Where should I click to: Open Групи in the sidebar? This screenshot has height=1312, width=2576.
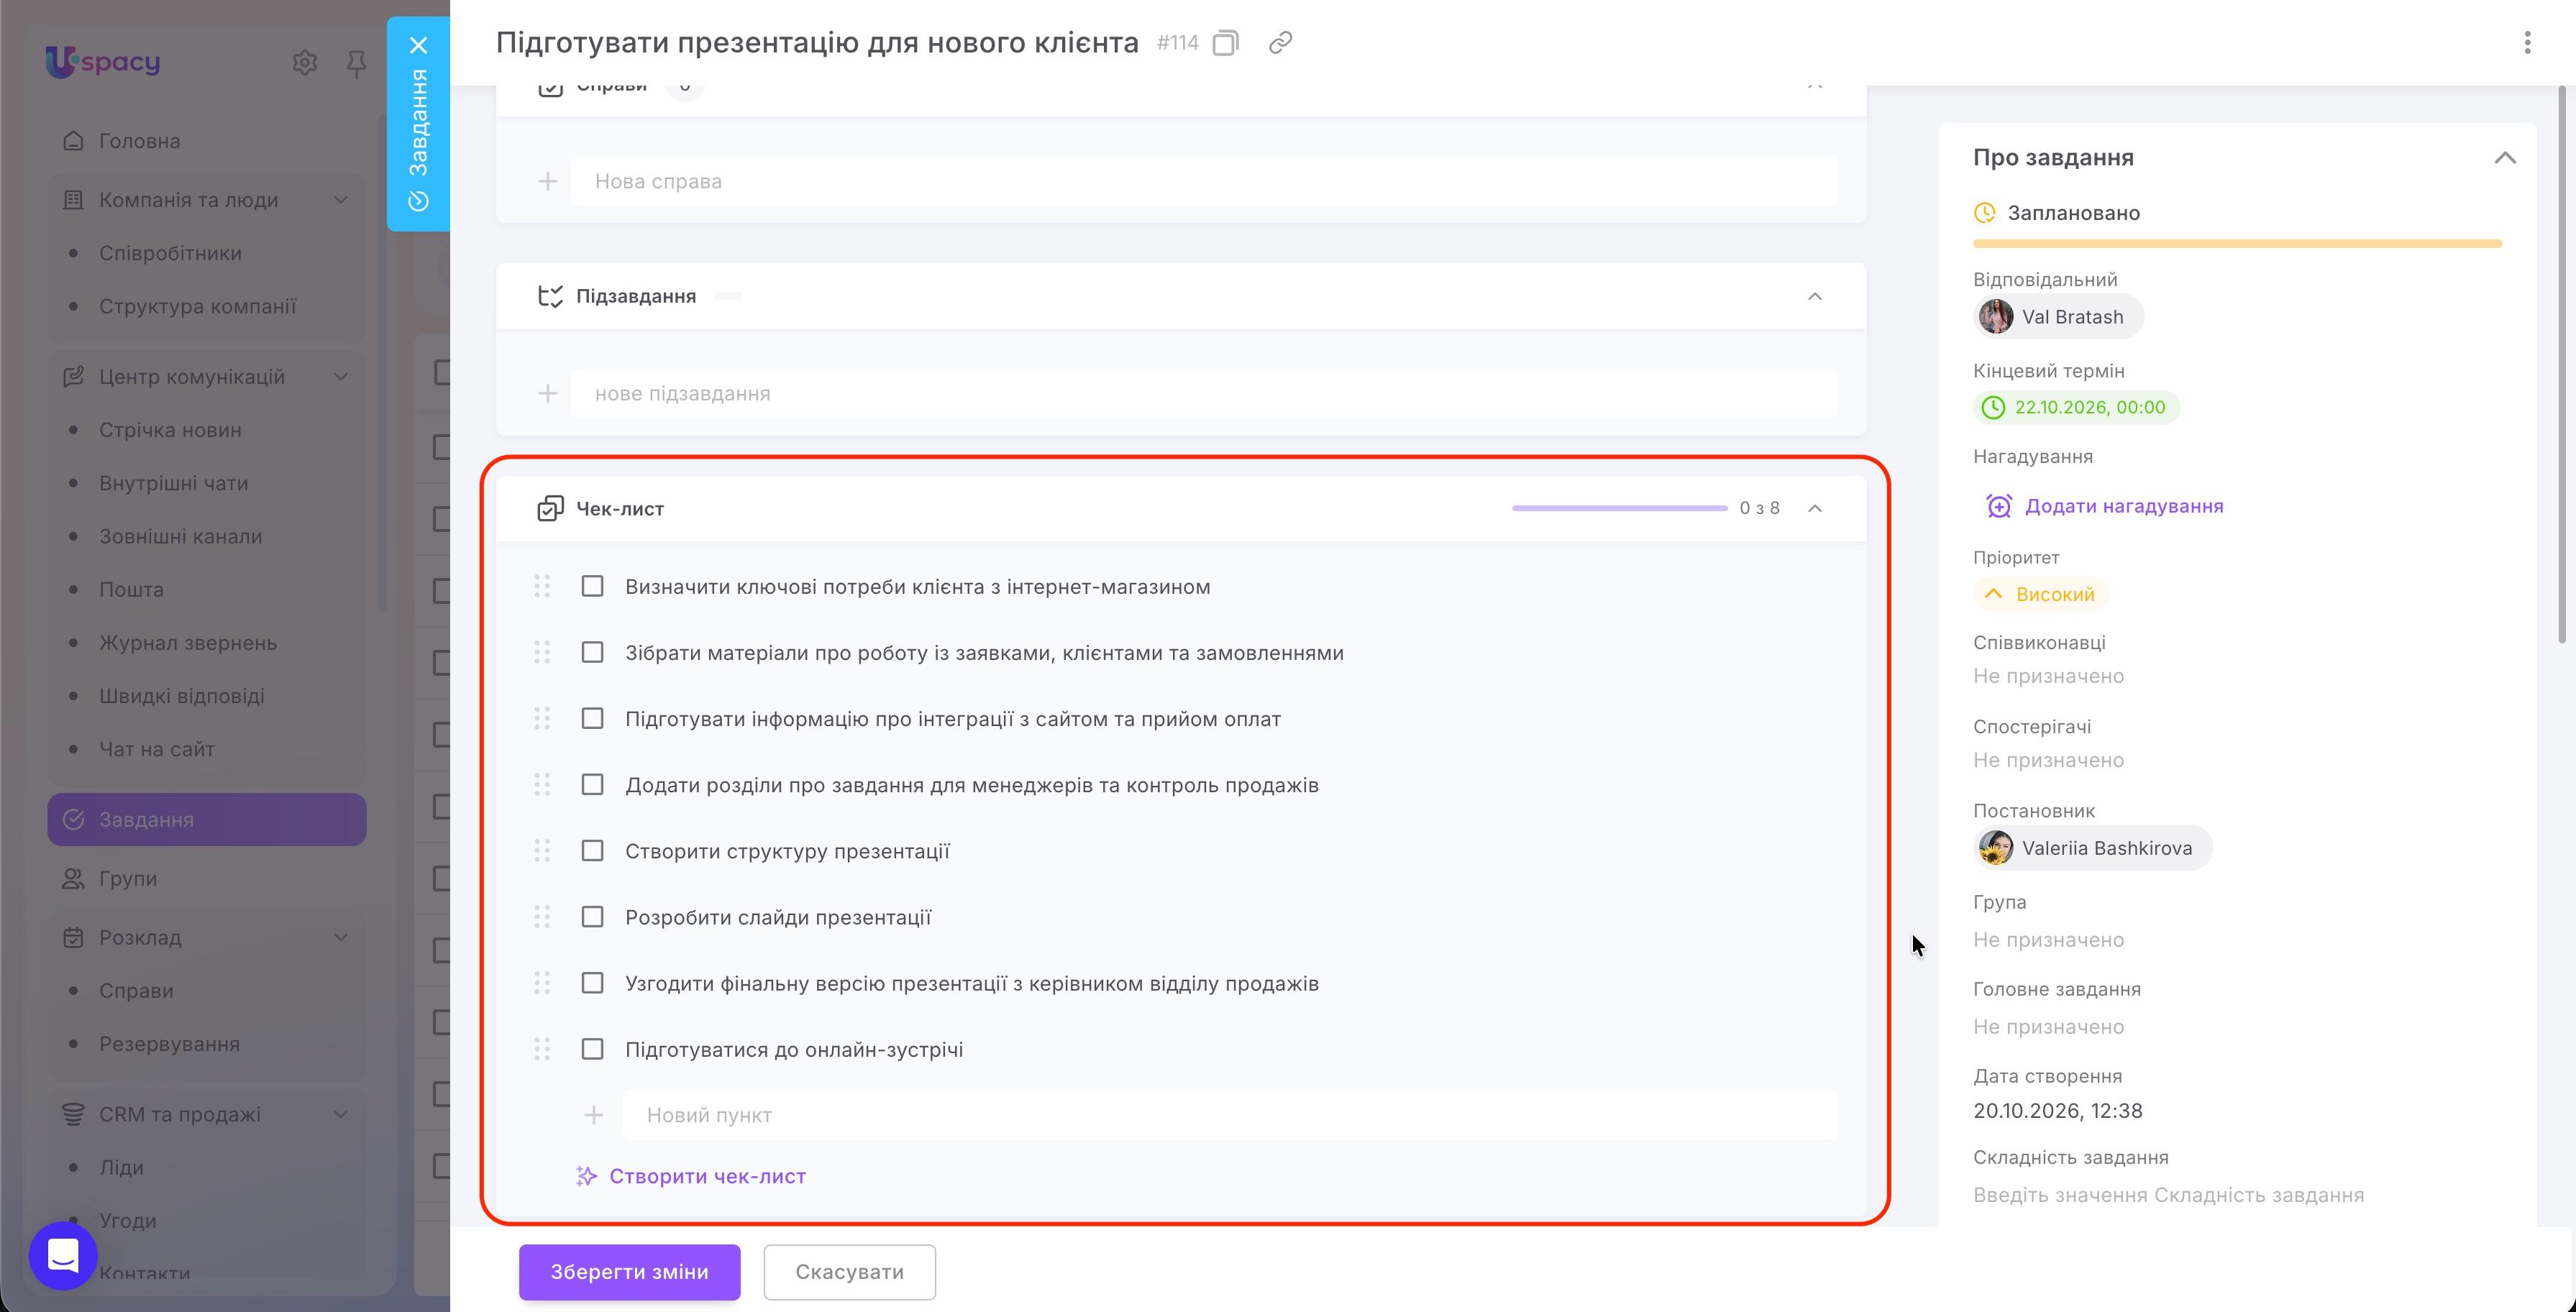point(128,879)
